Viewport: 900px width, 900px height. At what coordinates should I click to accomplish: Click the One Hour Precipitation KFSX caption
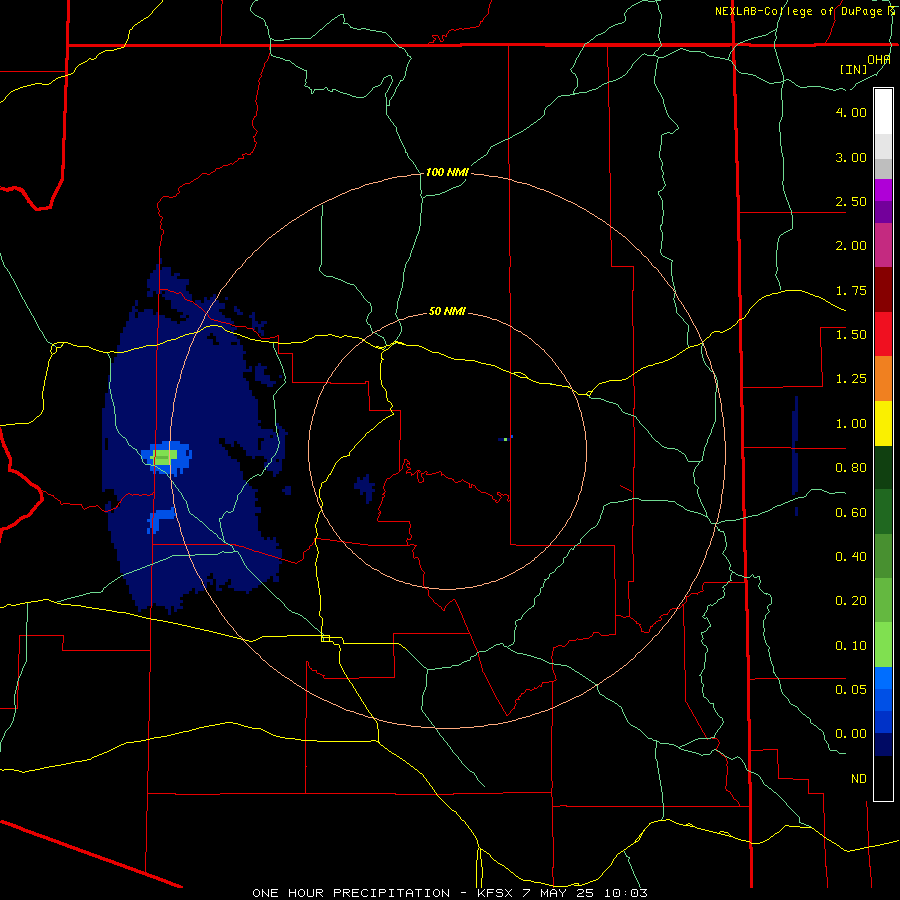tap(450, 893)
